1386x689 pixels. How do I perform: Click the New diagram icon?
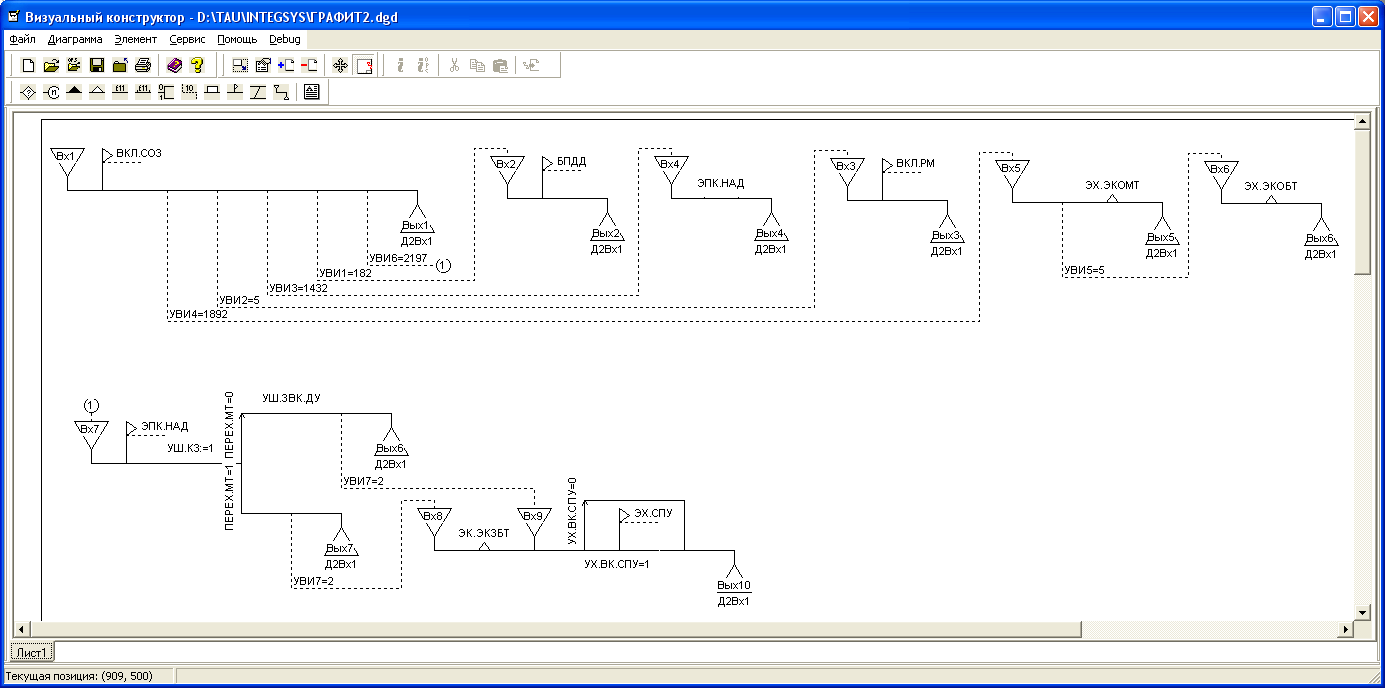tap(28, 66)
